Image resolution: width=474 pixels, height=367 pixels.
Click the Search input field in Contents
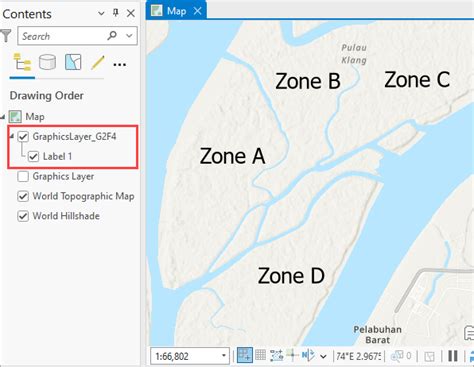coord(77,36)
